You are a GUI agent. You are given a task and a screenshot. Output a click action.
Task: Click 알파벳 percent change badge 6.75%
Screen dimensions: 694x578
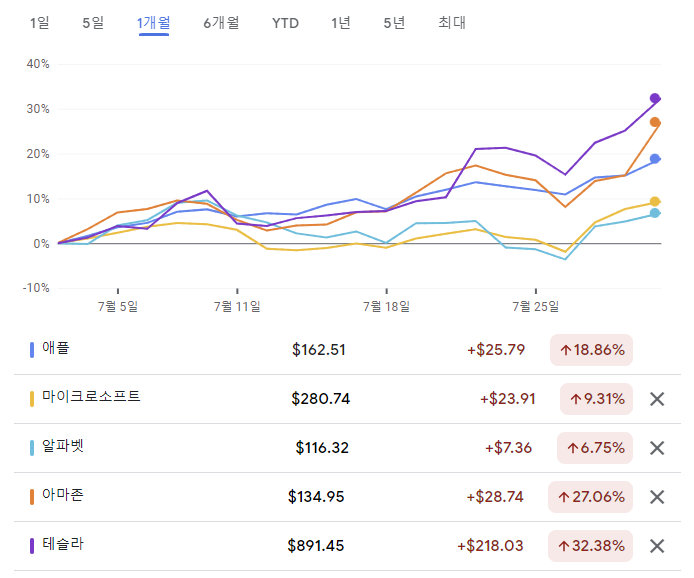(595, 448)
